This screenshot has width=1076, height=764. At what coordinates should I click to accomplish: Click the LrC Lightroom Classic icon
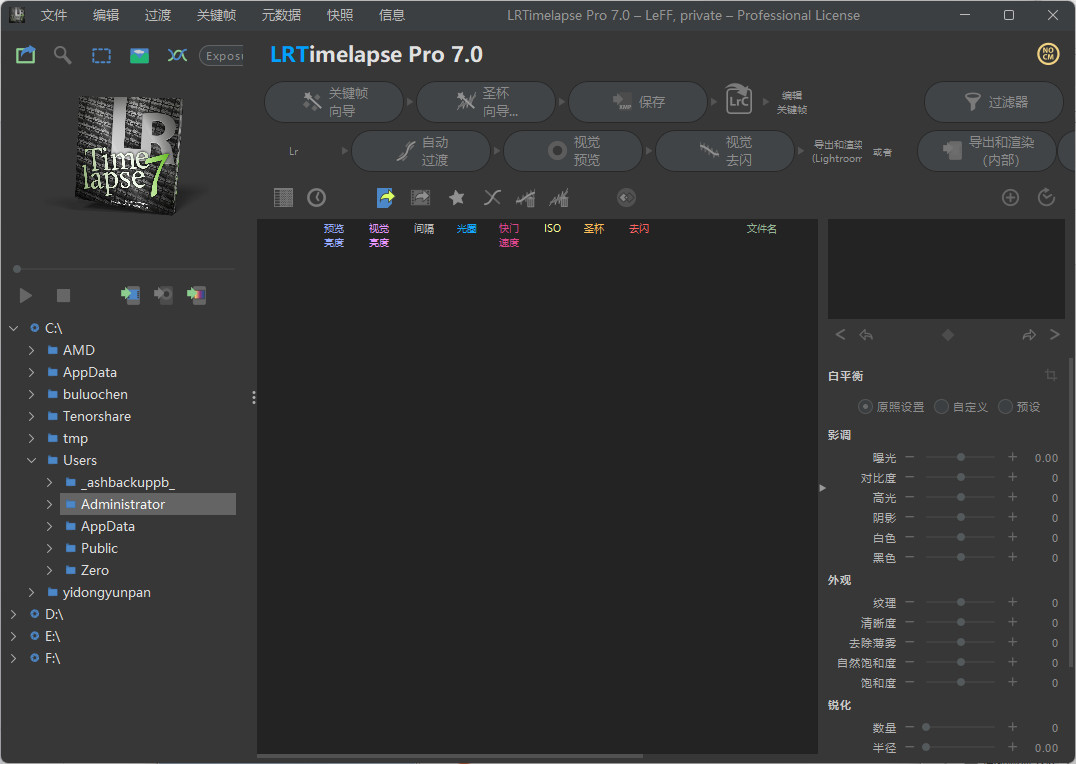[738, 100]
